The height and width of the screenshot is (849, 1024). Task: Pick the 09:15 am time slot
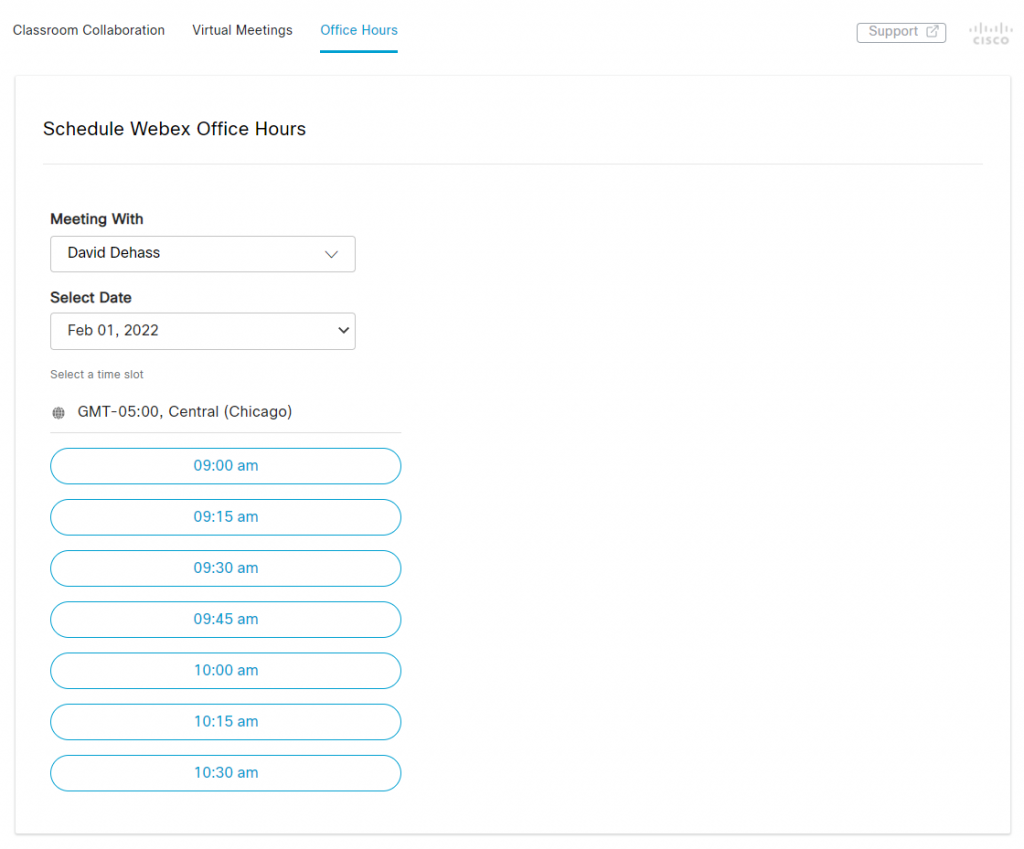click(x=225, y=517)
